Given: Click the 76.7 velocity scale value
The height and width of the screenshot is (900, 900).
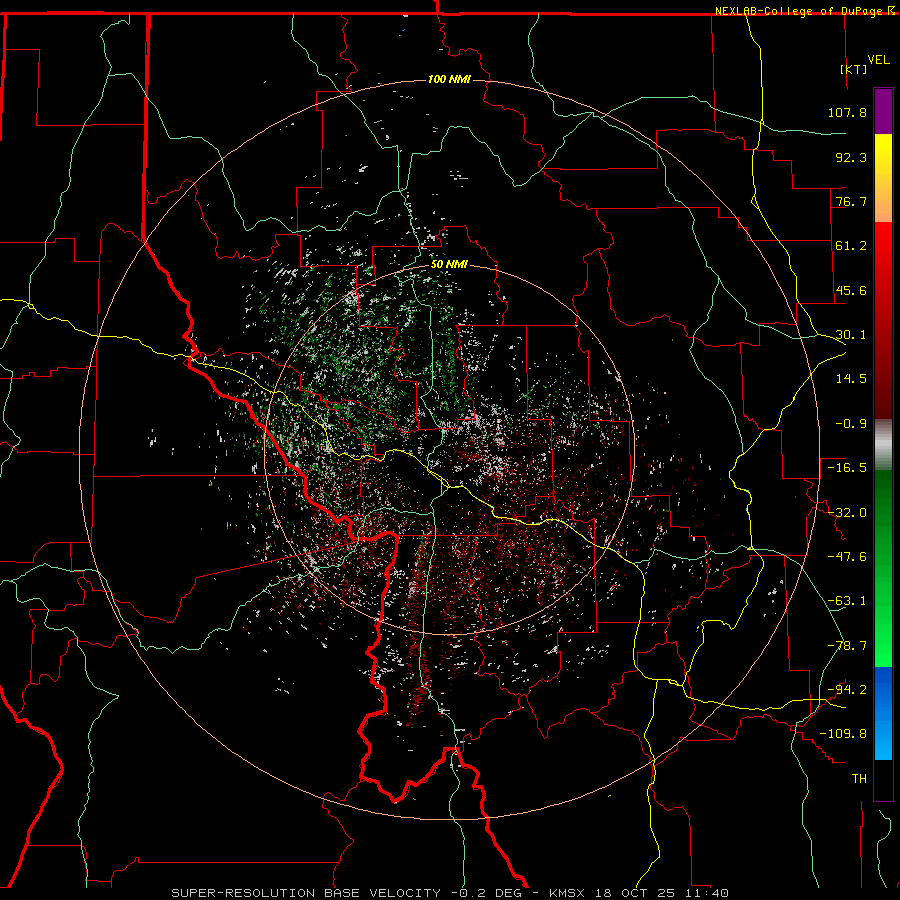Looking at the screenshot, I should [x=851, y=201].
